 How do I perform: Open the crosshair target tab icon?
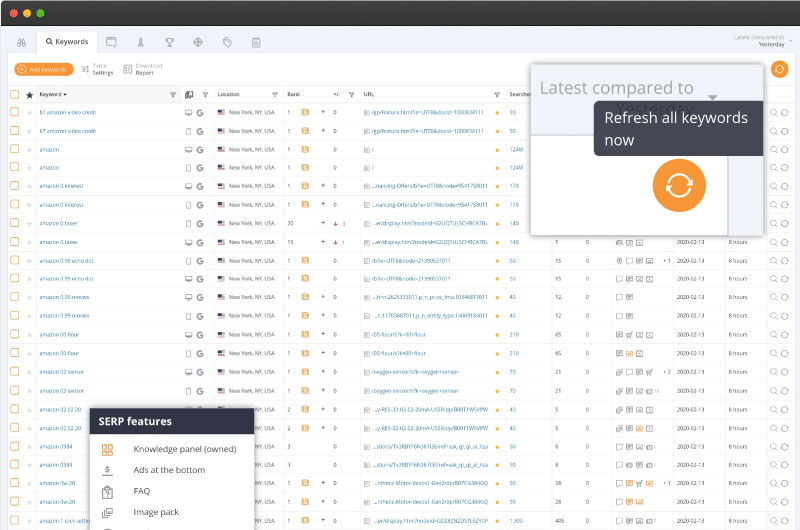tap(198, 42)
